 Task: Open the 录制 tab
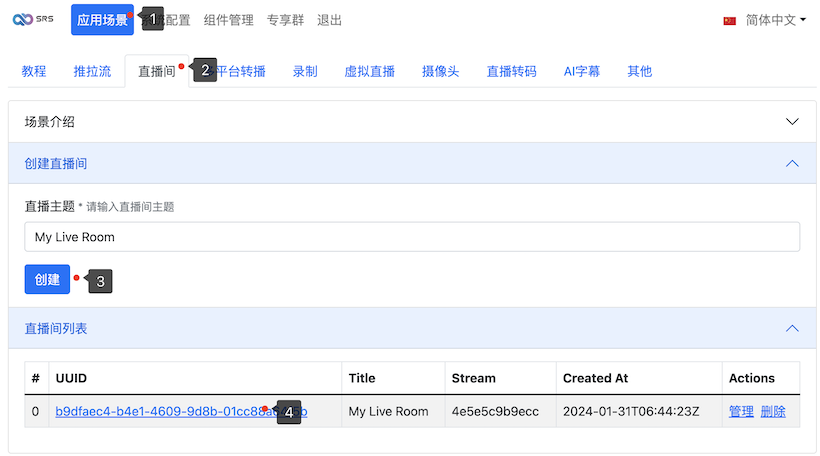click(305, 71)
